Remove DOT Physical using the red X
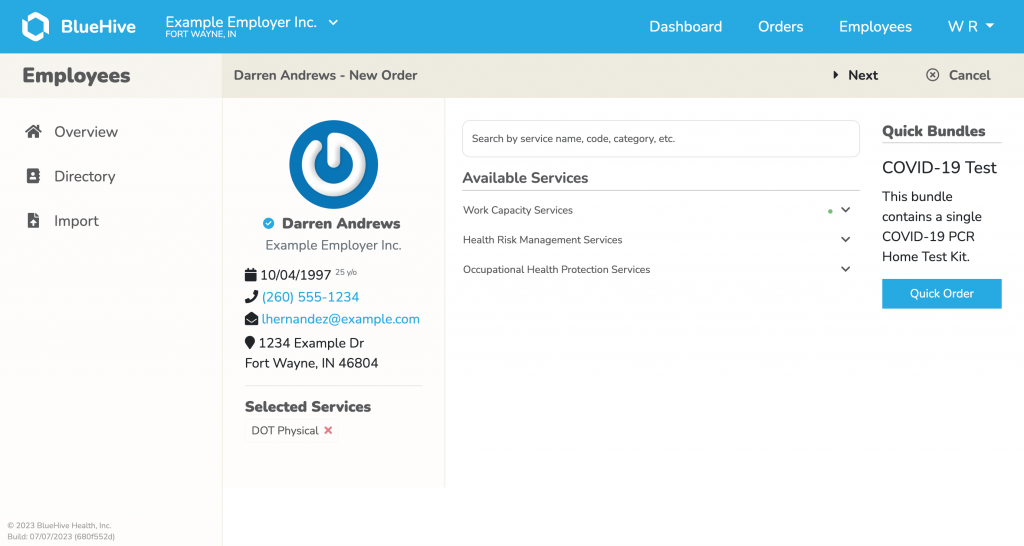 coord(328,431)
